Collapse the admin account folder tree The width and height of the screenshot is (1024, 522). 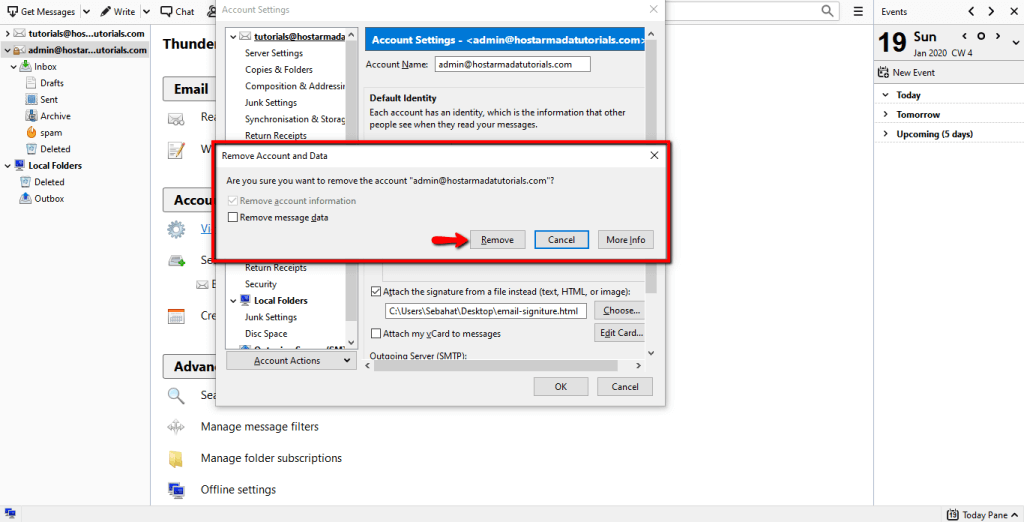point(7,50)
